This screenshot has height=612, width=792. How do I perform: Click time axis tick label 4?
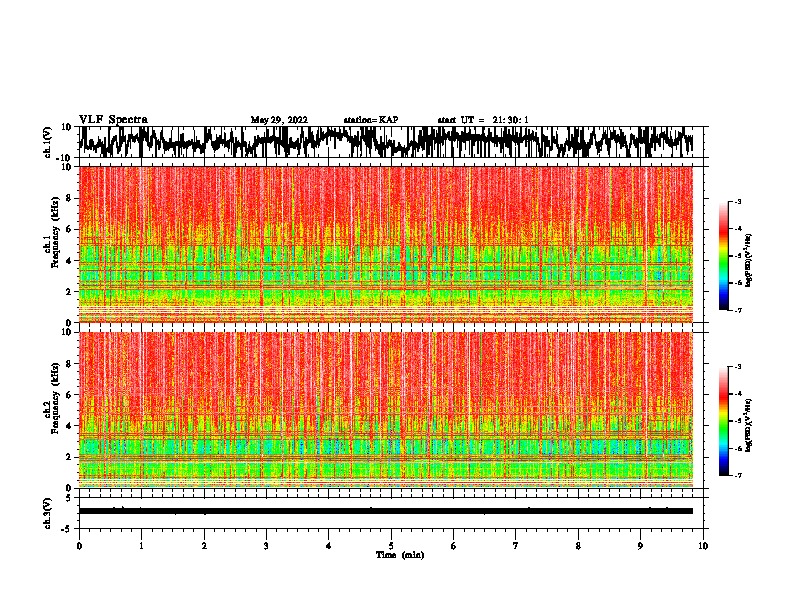[329, 546]
